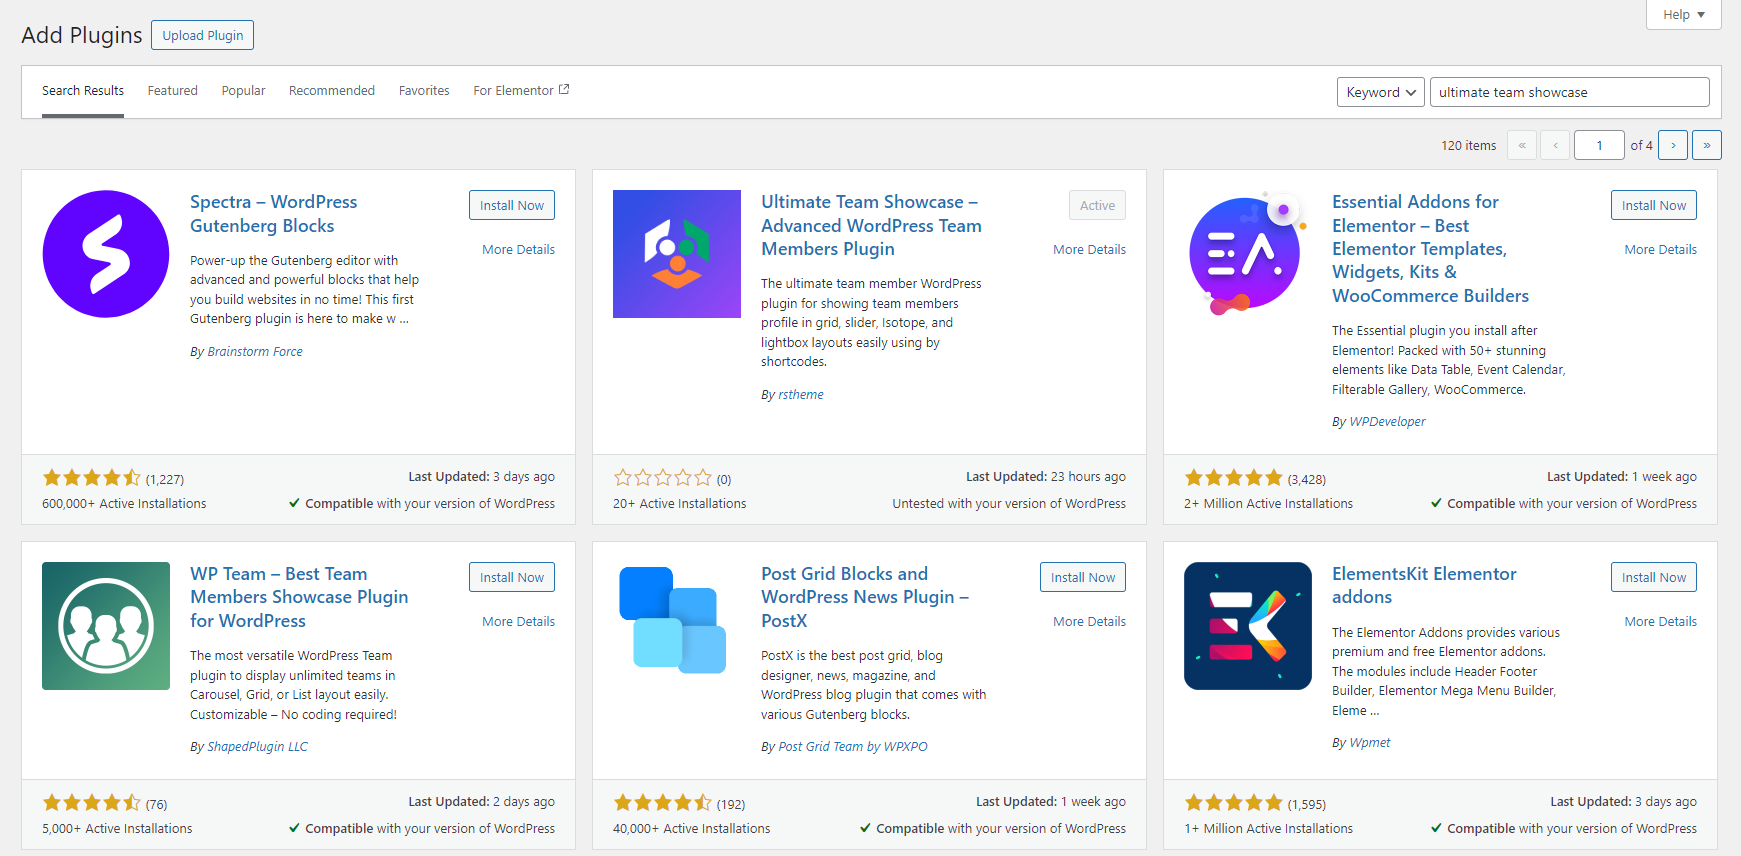Open the Featured plugins tab
Viewport: 1741px width, 856px height.
coord(173,91)
